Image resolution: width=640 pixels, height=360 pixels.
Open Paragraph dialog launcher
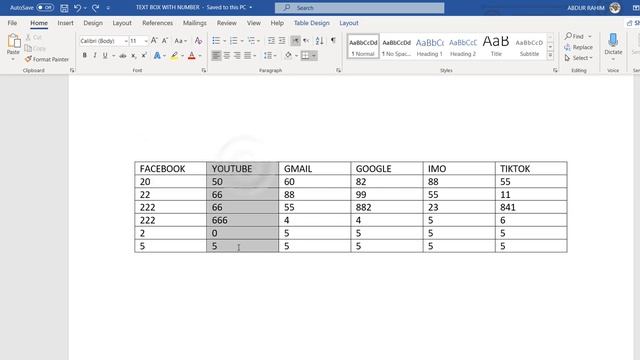click(x=338, y=71)
